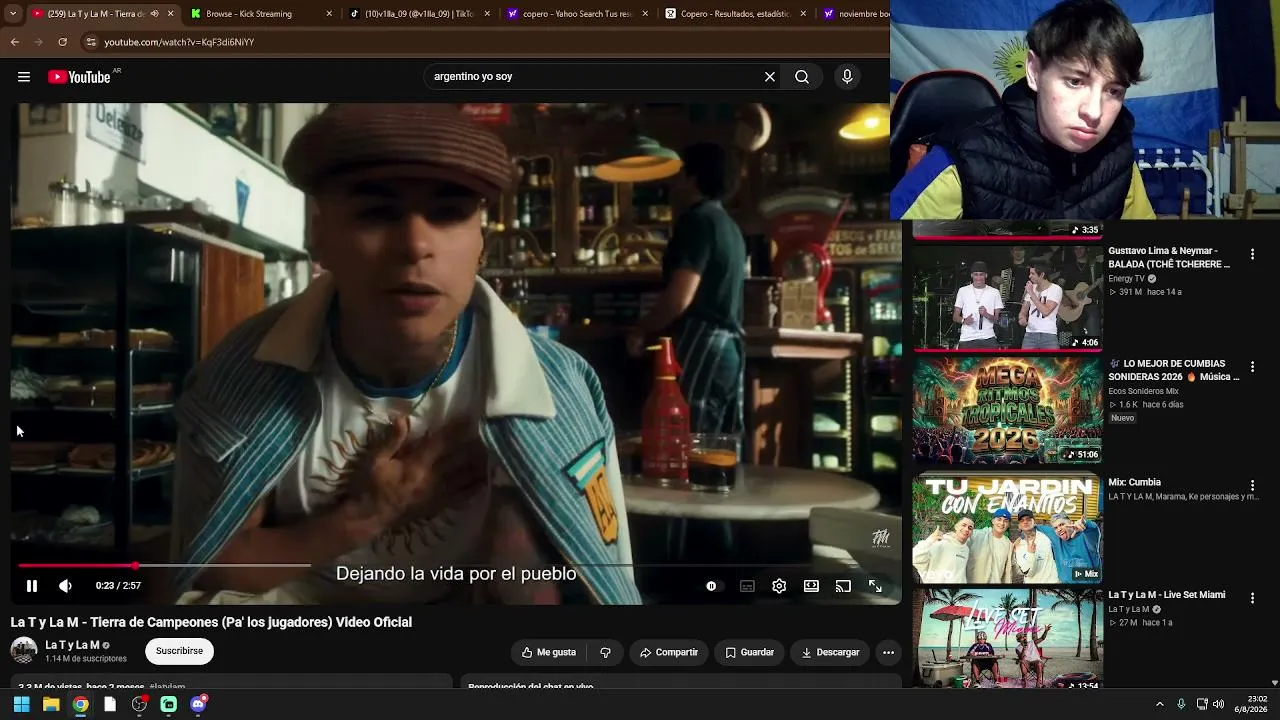This screenshot has width=1280, height=720.
Task: Open more actions beside Descargar
Action: coord(888,652)
